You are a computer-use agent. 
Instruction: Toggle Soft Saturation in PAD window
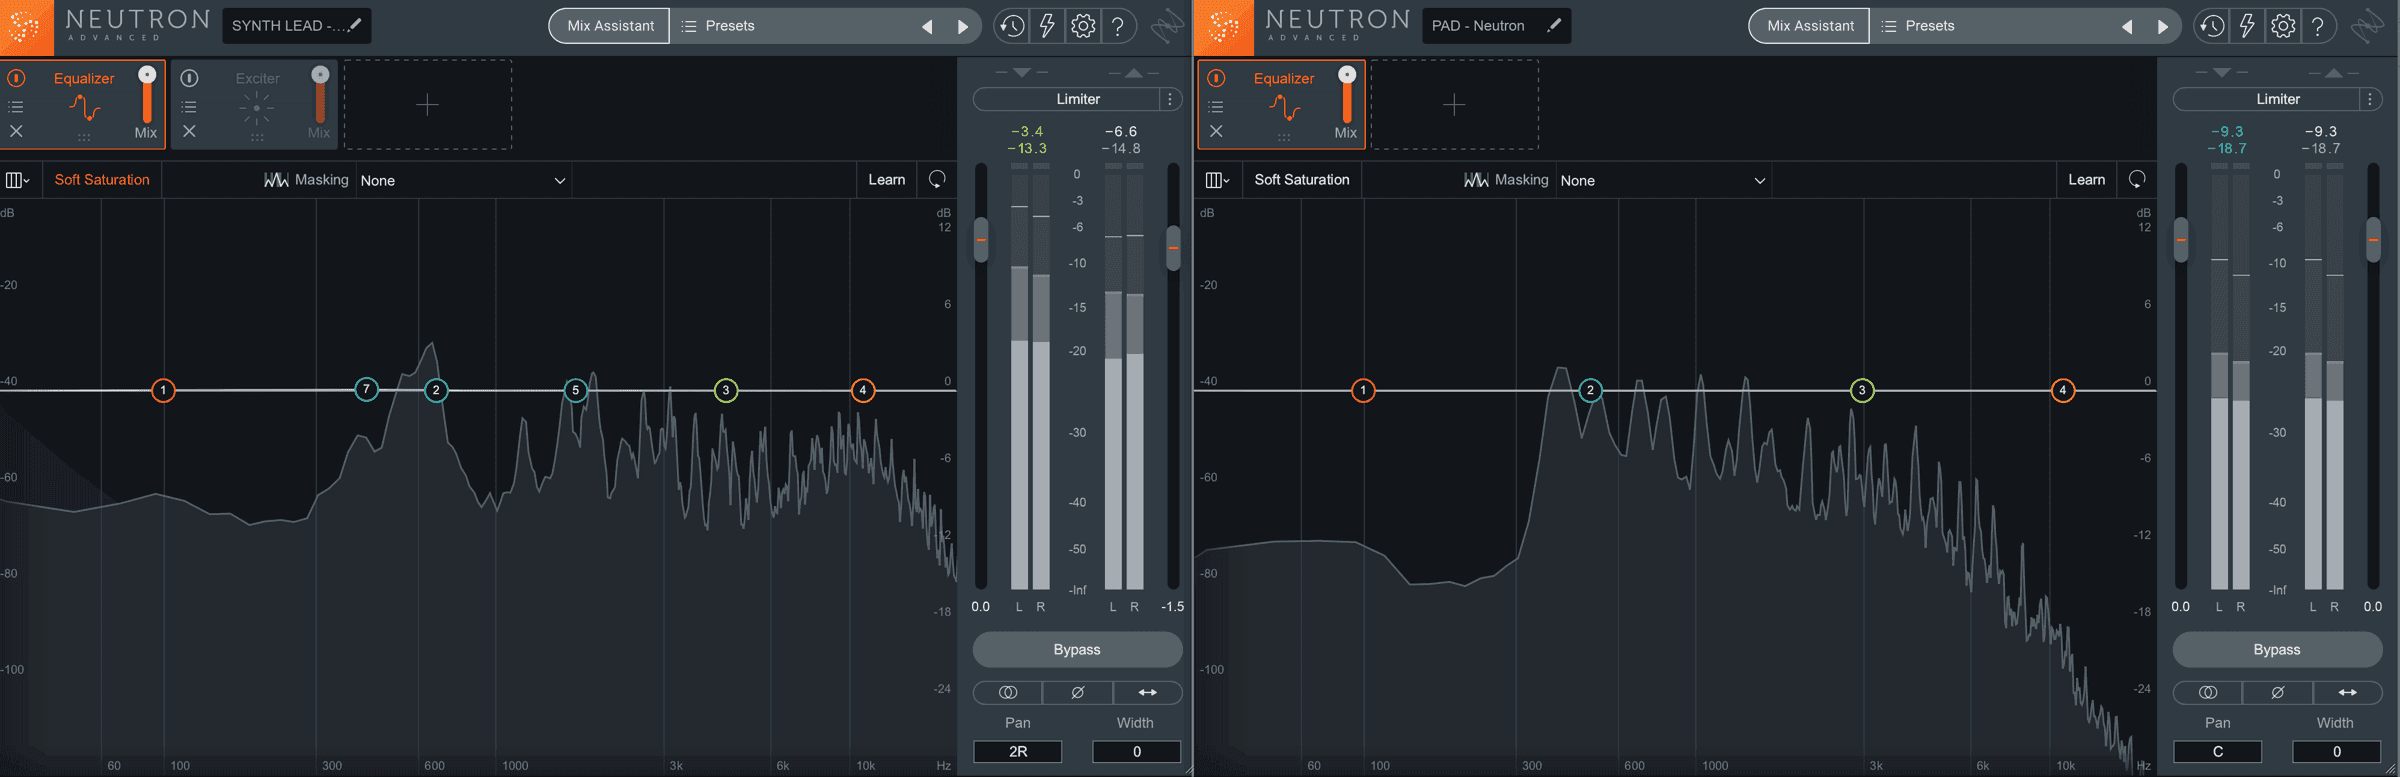1302,179
